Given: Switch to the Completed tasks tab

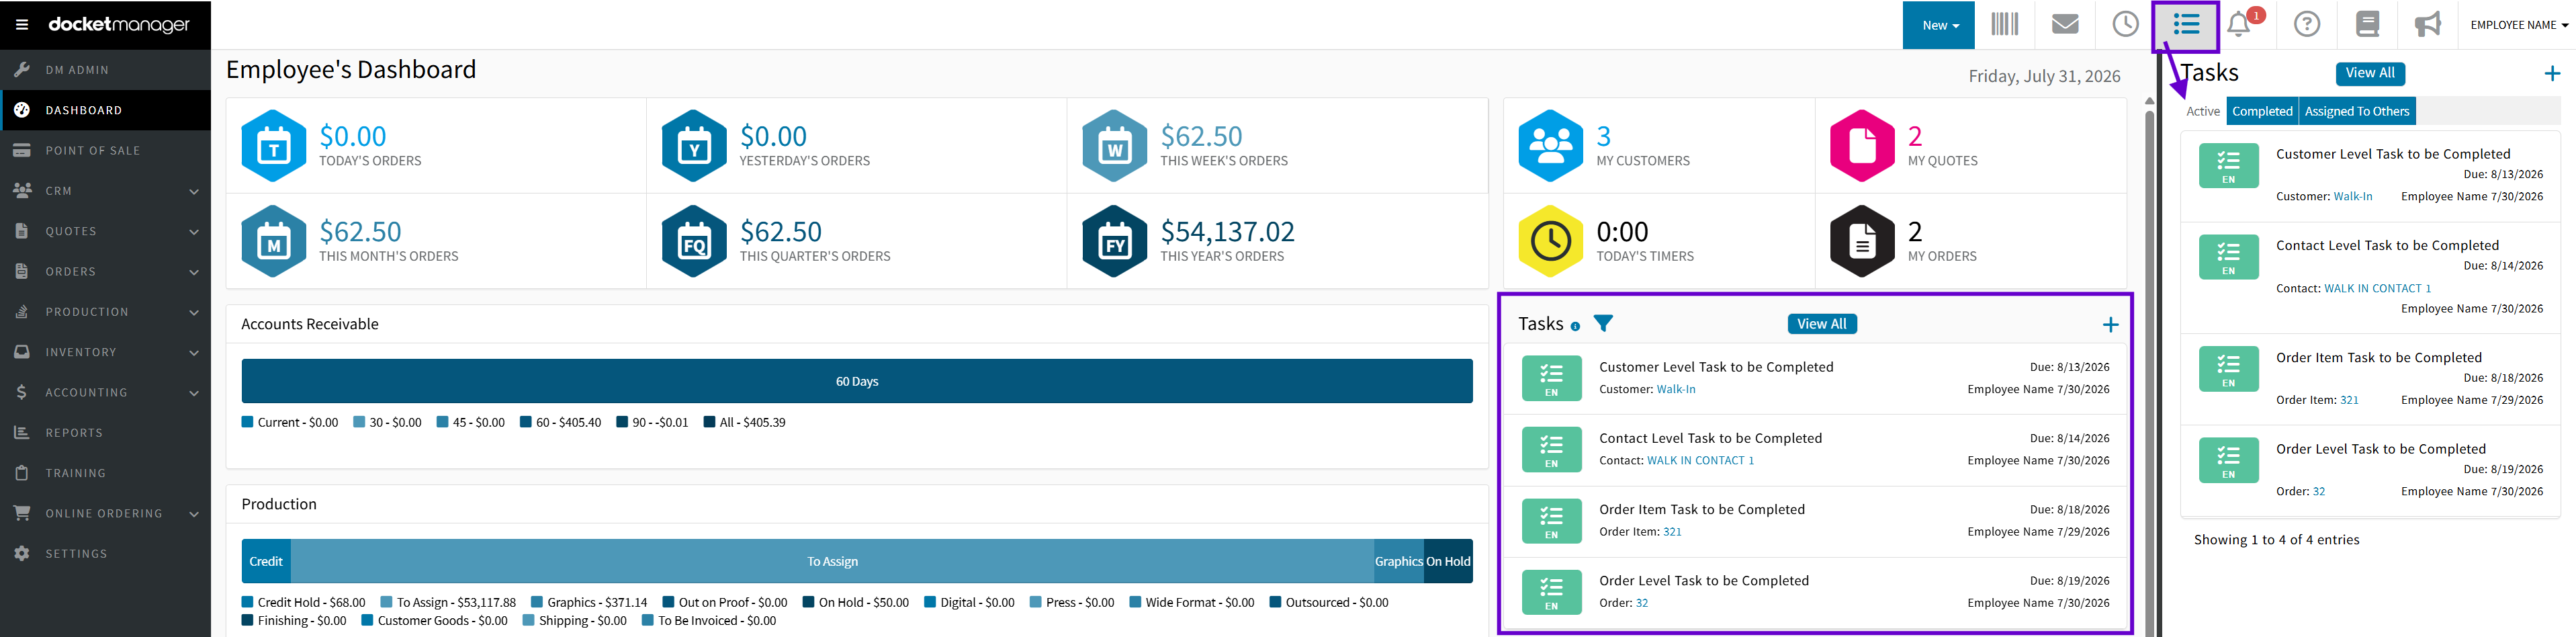Looking at the screenshot, I should tap(2262, 112).
